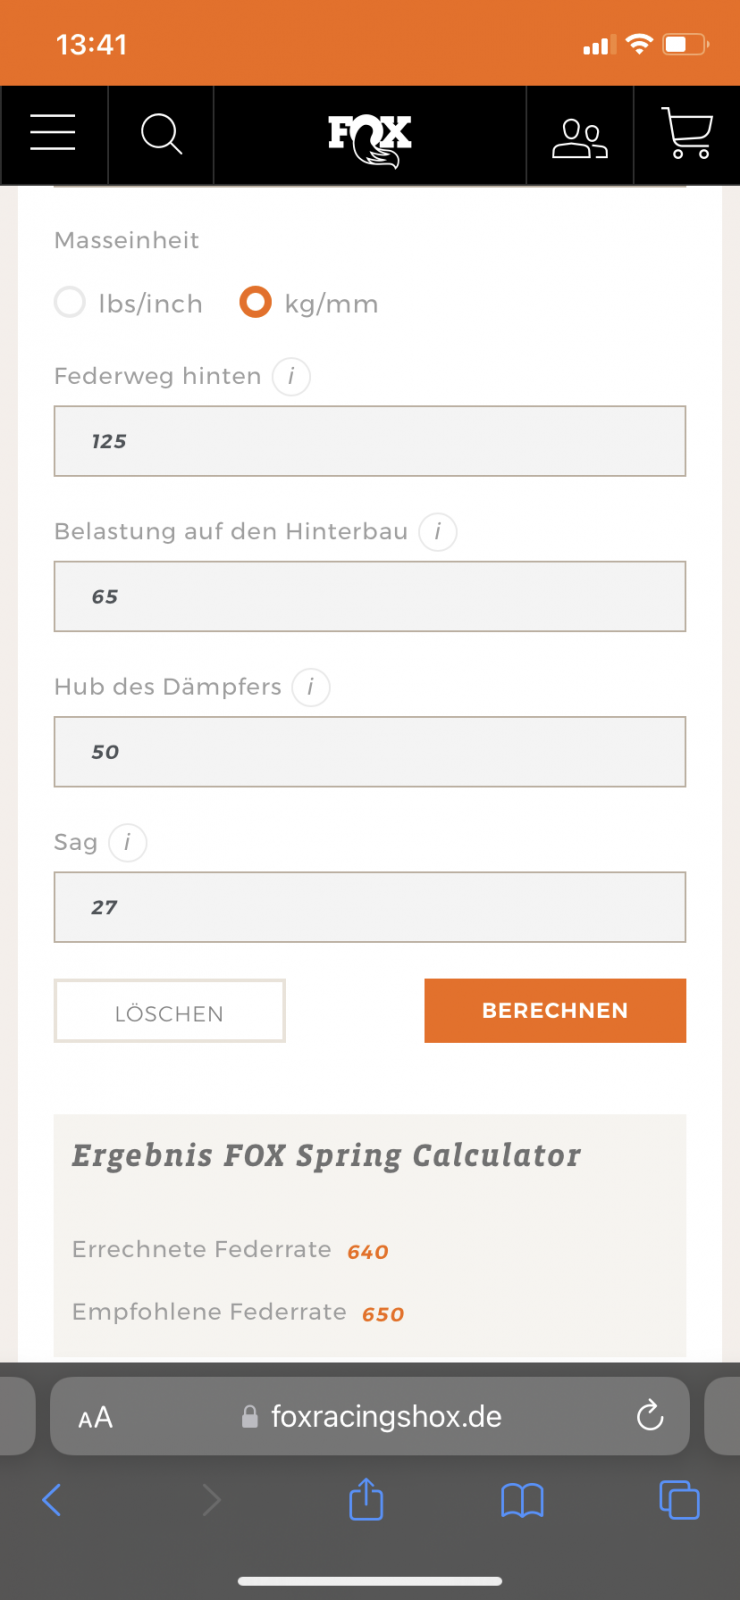The height and width of the screenshot is (1600, 740).
Task: Open Safari bookmarks
Action: [522, 1500]
